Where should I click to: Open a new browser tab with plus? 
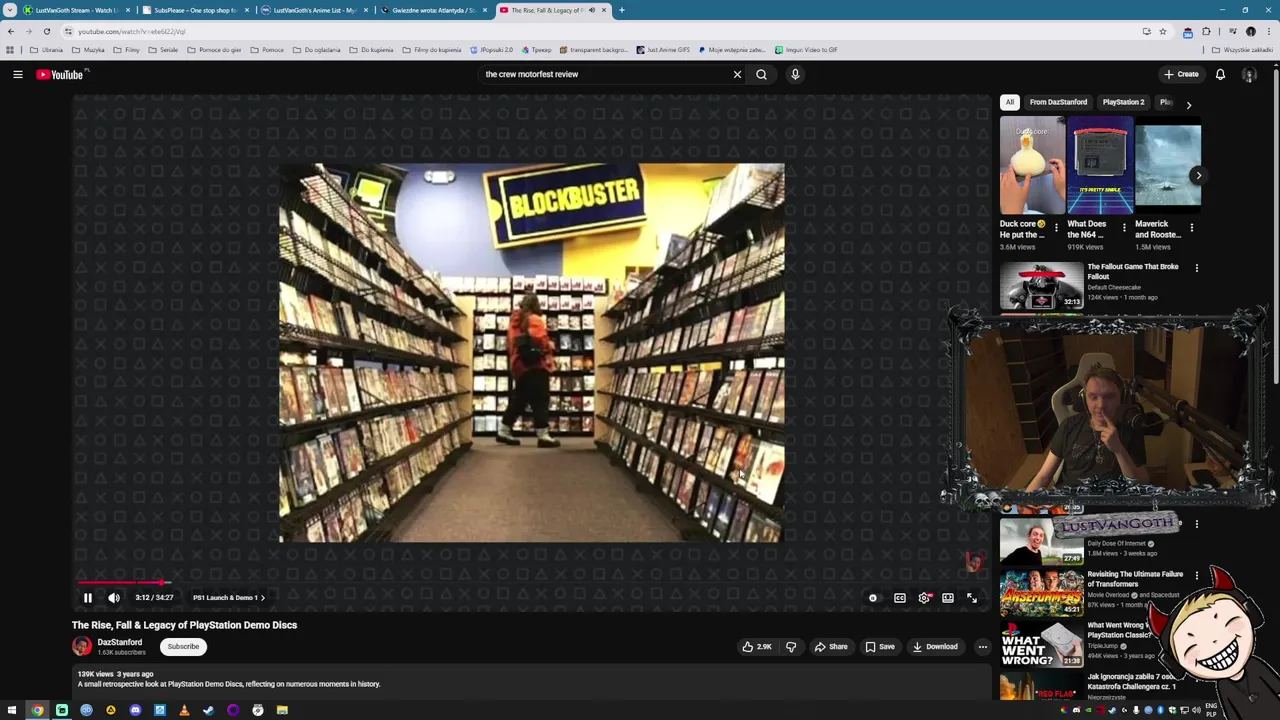click(x=622, y=10)
